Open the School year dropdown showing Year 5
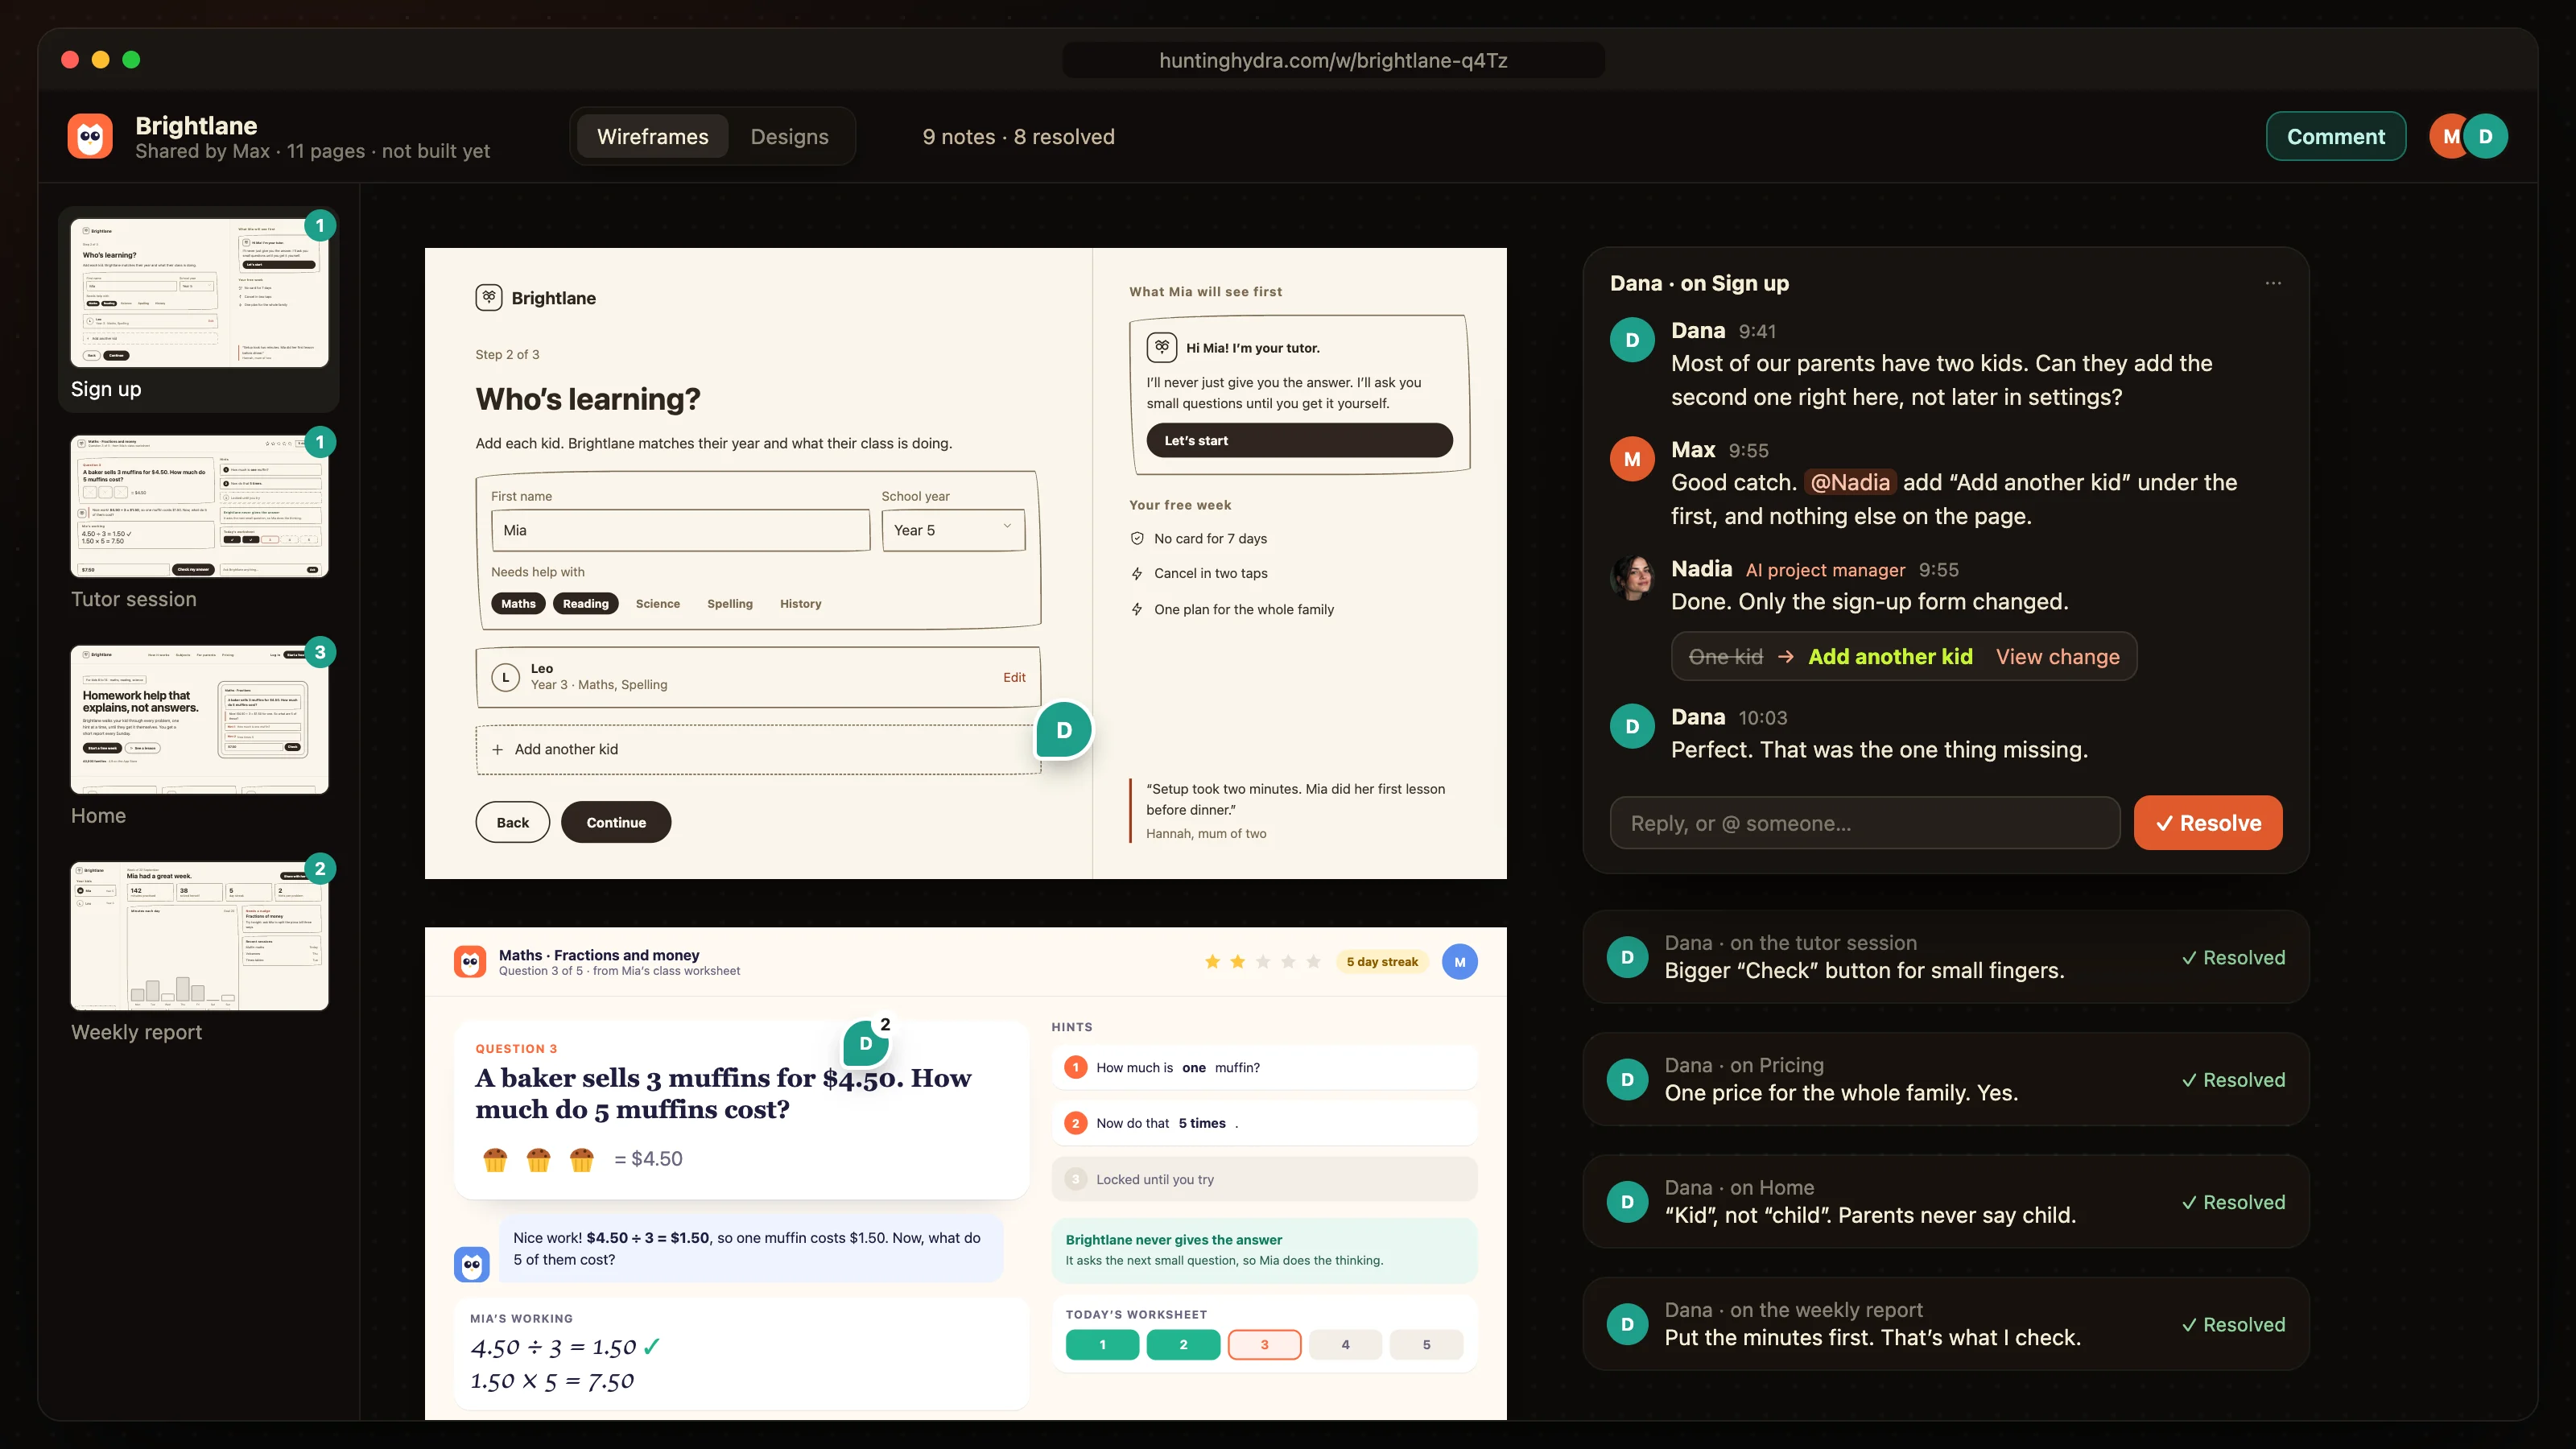 point(953,530)
